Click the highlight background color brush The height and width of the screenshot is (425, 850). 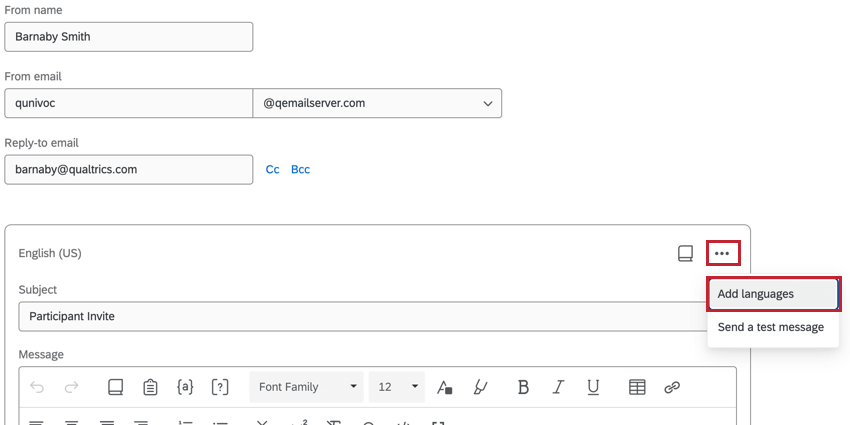pos(480,387)
